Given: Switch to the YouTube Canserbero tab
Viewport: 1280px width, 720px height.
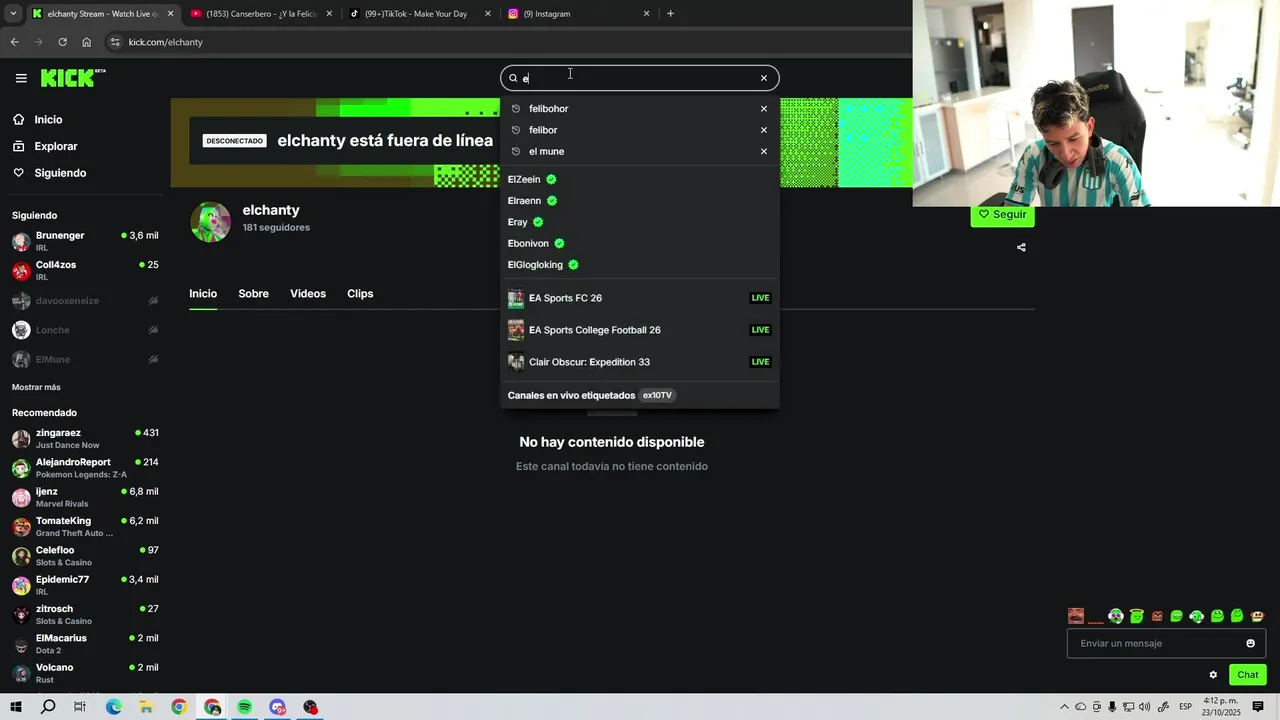Looking at the screenshot, I should click(x=263, y=14).
